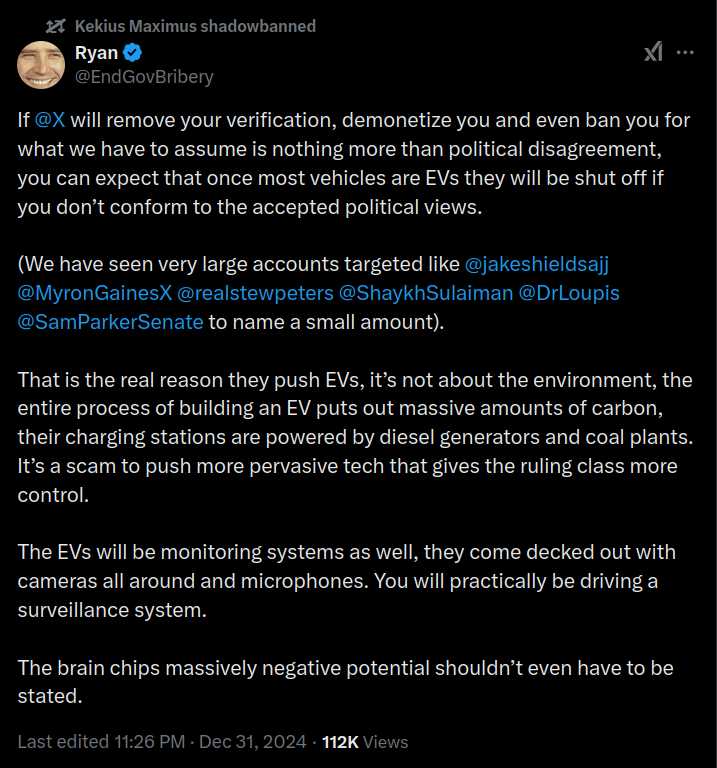Click the Grok icon on the post
Image resolution: width=717 pixels, height=768 pixels.
pyautogui.click(x=652, y=53)
